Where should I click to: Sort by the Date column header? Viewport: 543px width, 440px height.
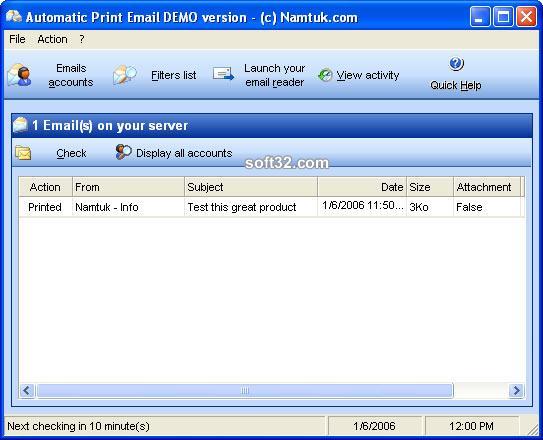(x=362, y=187)
